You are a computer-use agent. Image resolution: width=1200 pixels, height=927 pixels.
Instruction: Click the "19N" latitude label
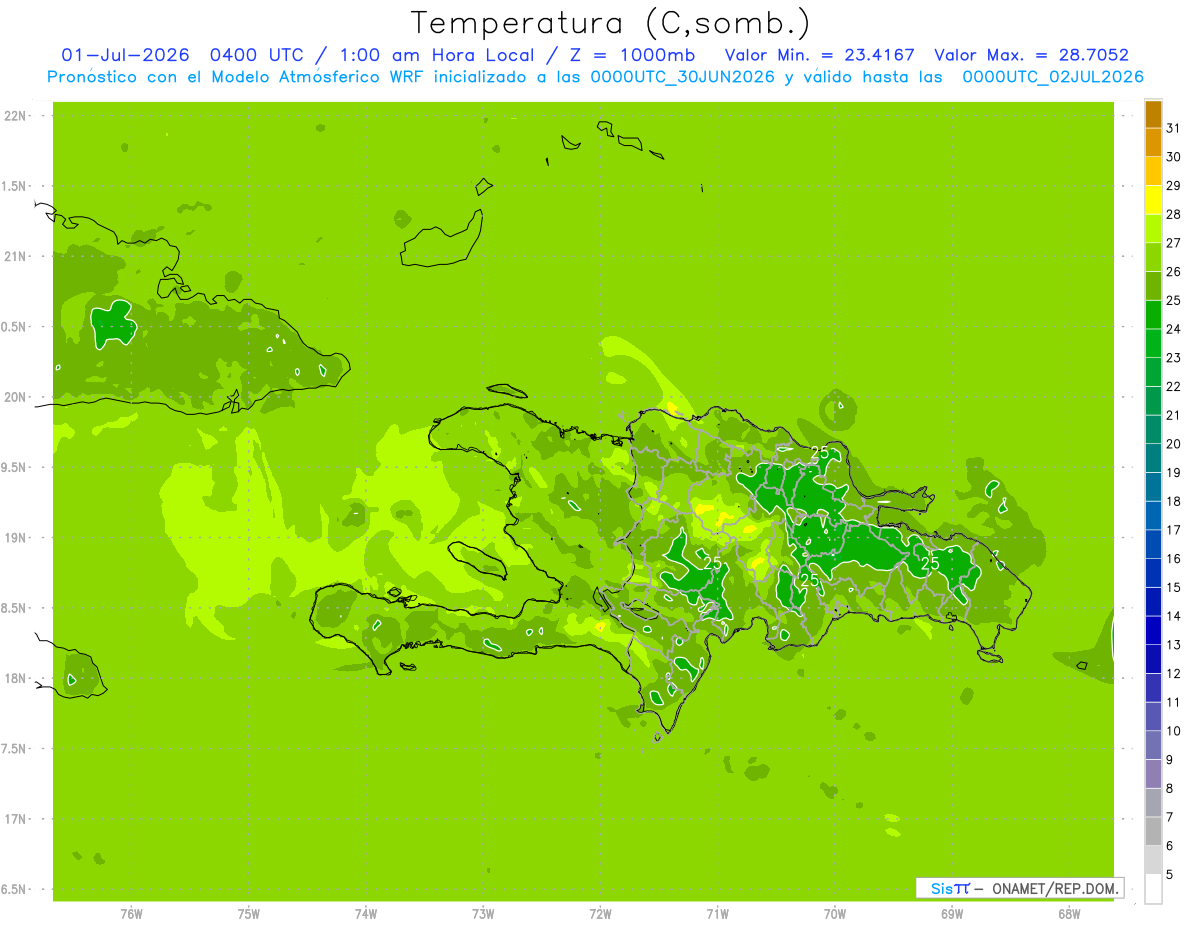tap(15, 538)
